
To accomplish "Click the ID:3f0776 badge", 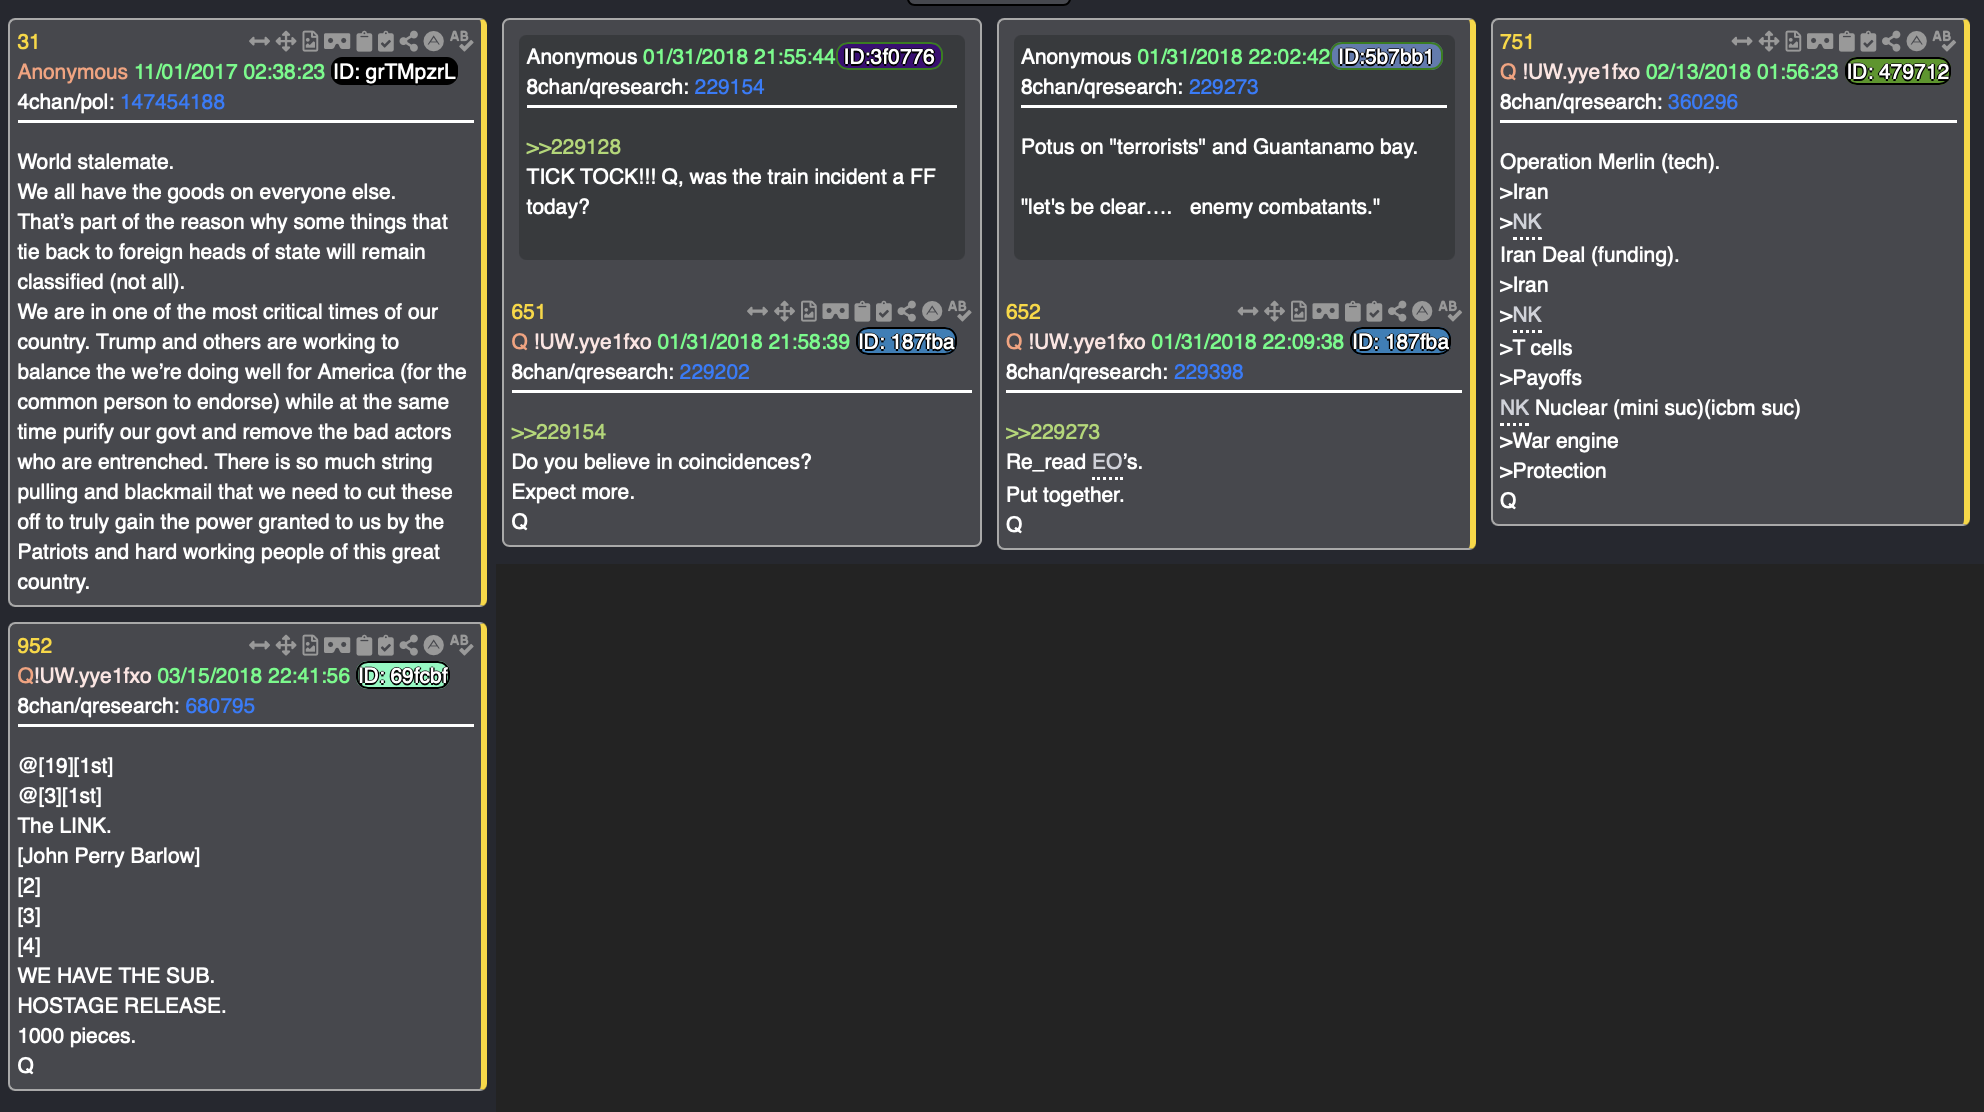I will tap(889, 57).
